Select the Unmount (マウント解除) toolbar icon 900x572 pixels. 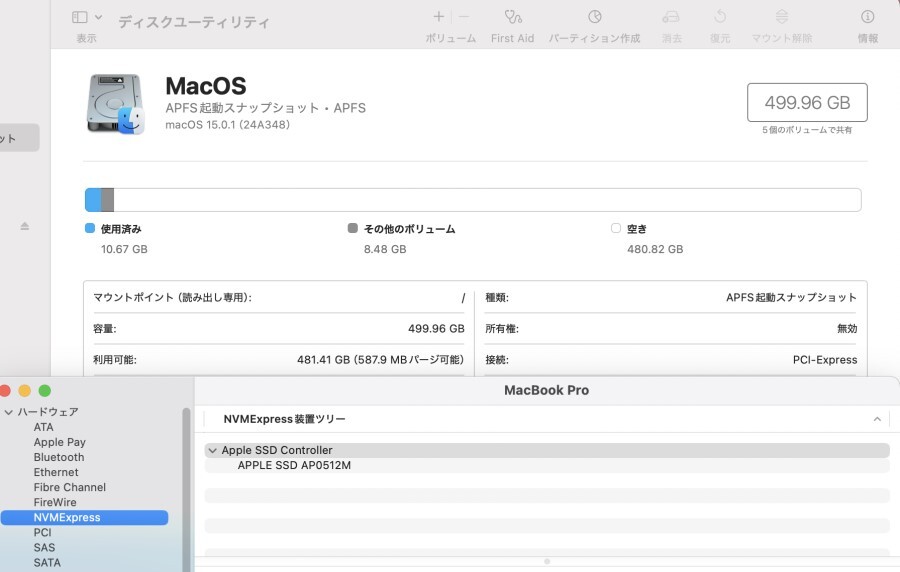pos(782,17)
